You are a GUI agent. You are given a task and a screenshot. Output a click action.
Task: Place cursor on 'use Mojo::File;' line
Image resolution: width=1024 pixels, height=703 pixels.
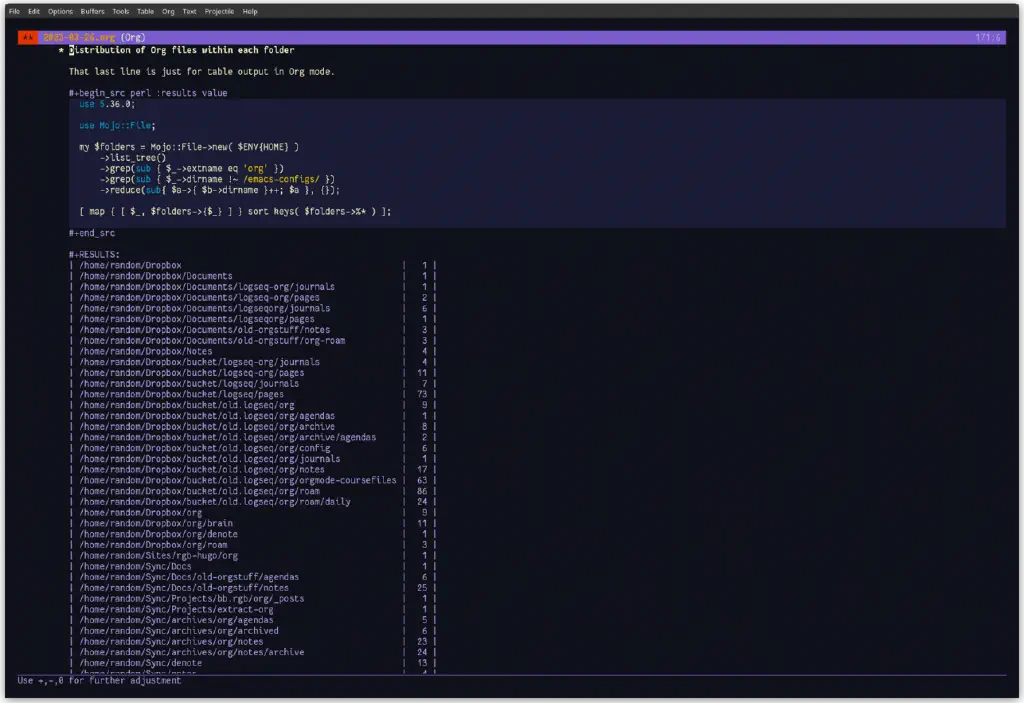118,125
